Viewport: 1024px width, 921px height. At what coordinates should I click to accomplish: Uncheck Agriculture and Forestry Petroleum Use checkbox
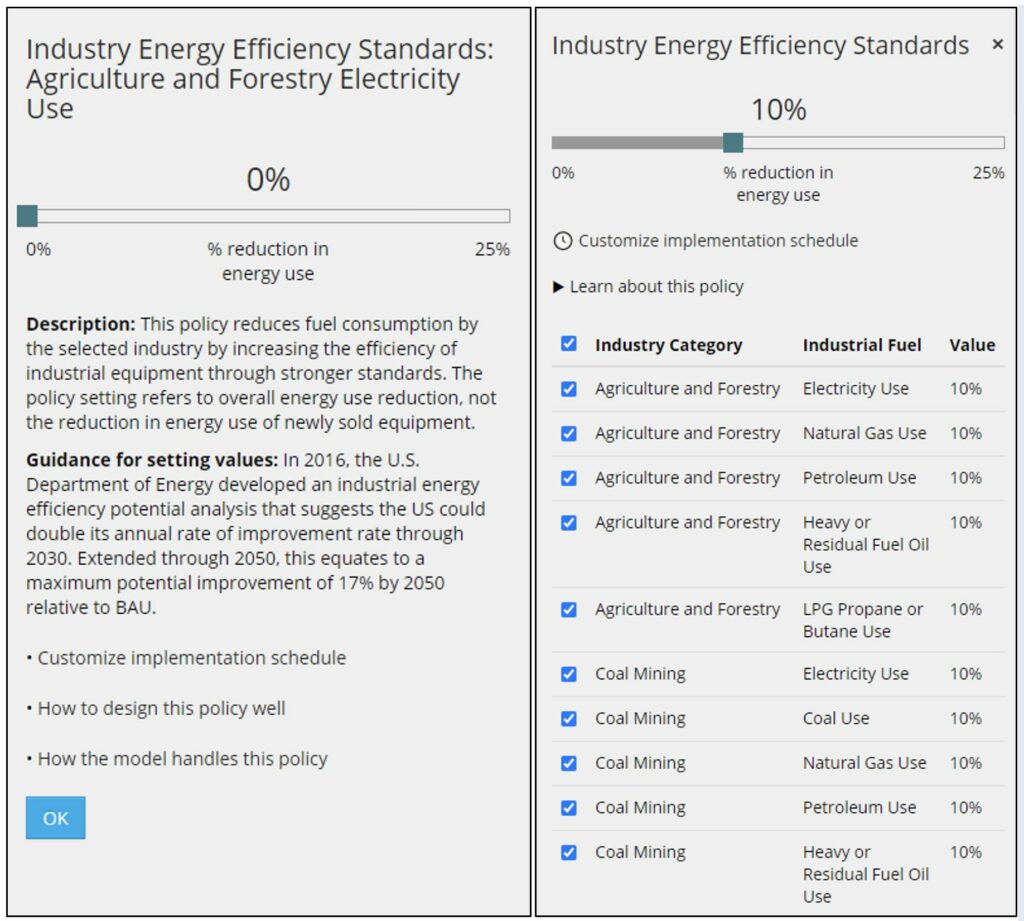569,478
